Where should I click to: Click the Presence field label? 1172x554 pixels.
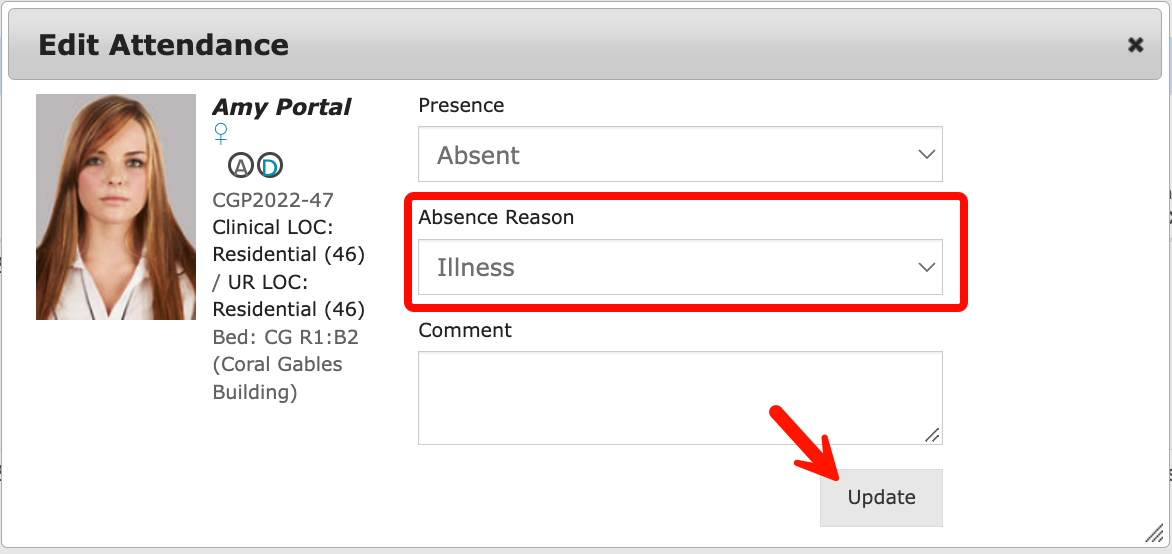(x=461, y=105)
